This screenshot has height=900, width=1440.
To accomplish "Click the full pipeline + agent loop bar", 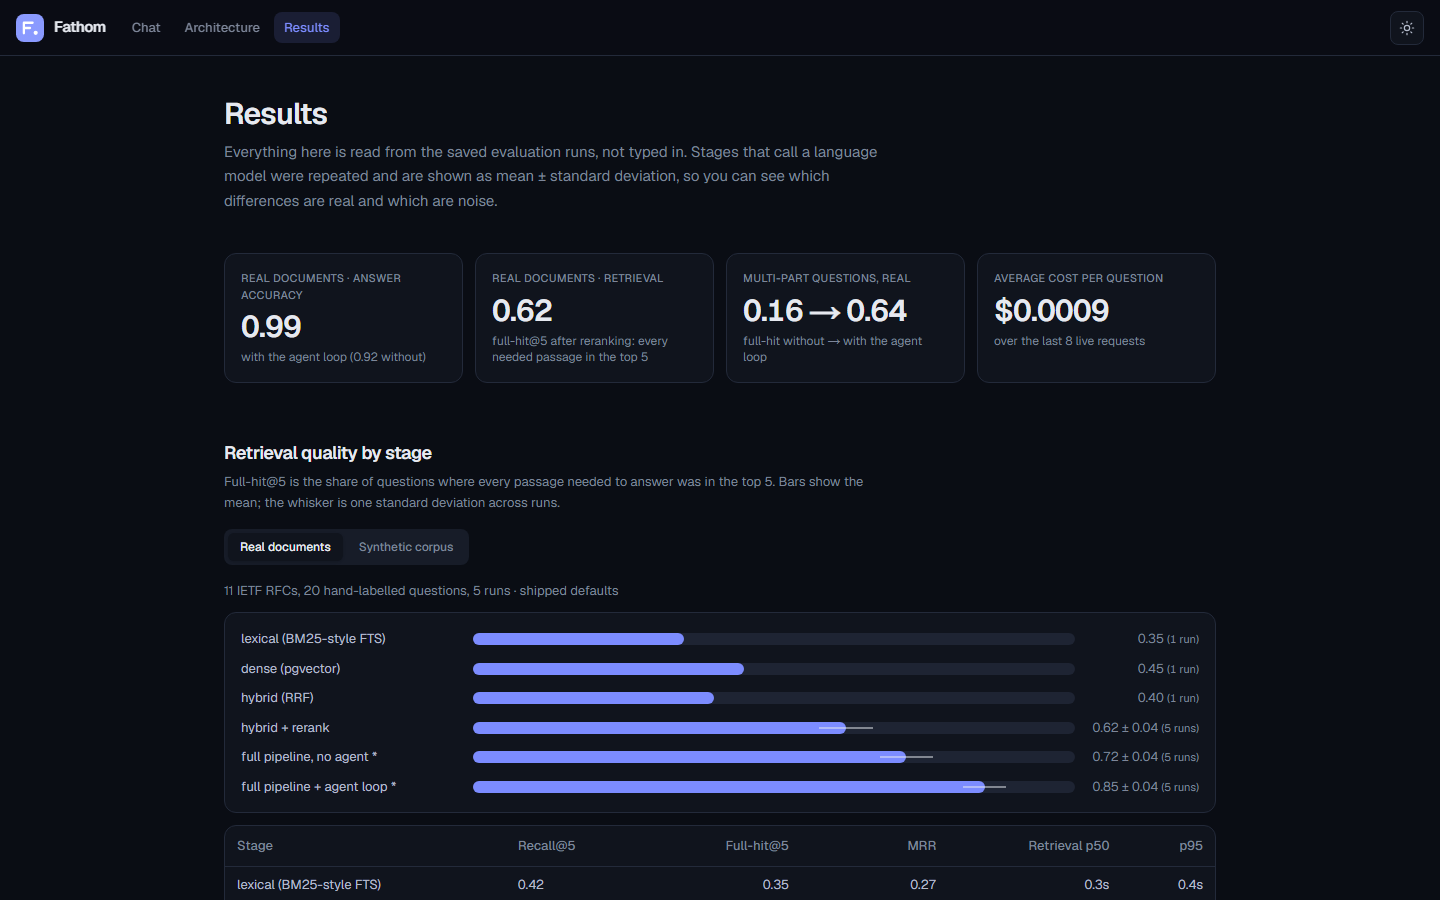I will (774, 787).
